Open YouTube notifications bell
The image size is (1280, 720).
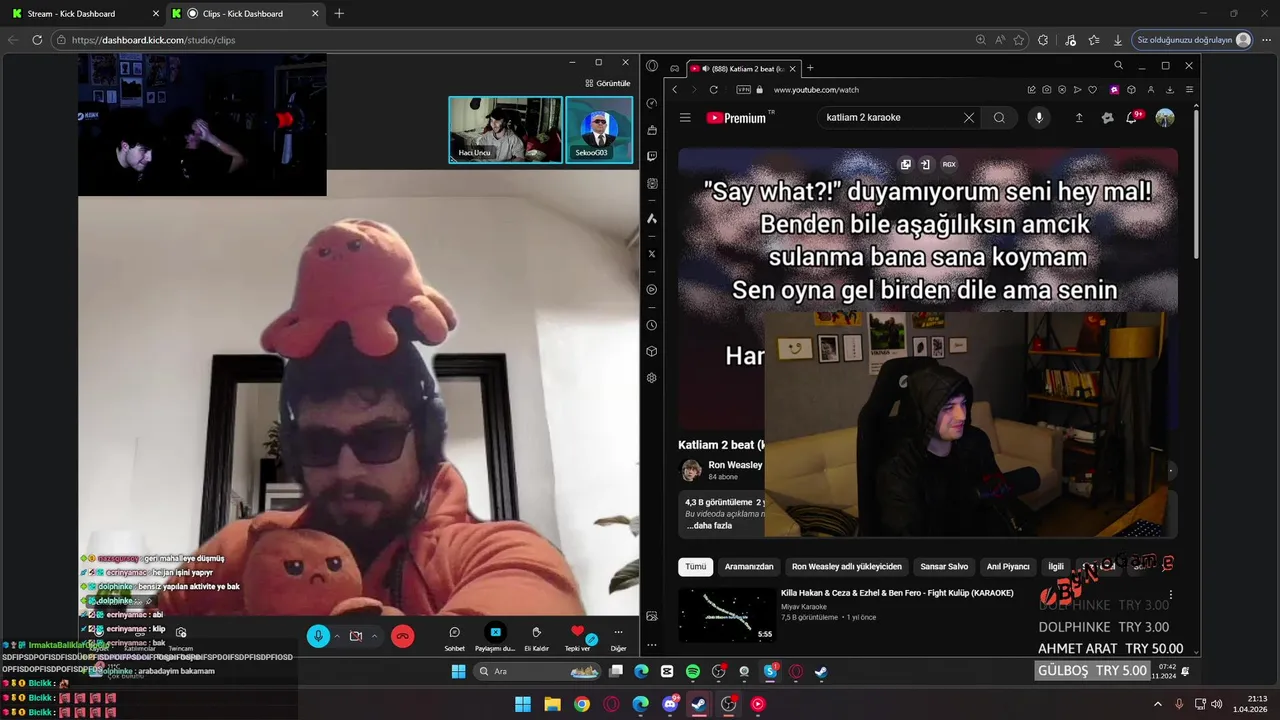click(1132, 117)
